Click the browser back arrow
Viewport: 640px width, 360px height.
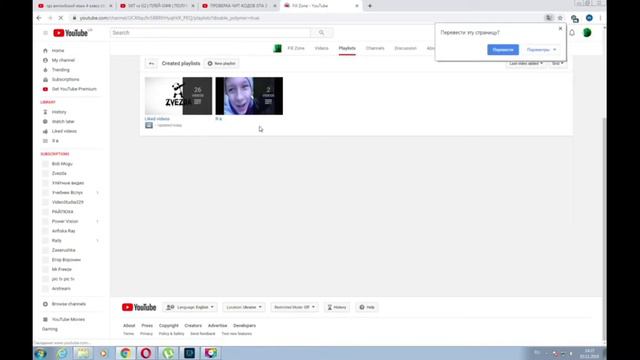click(39, 18)
